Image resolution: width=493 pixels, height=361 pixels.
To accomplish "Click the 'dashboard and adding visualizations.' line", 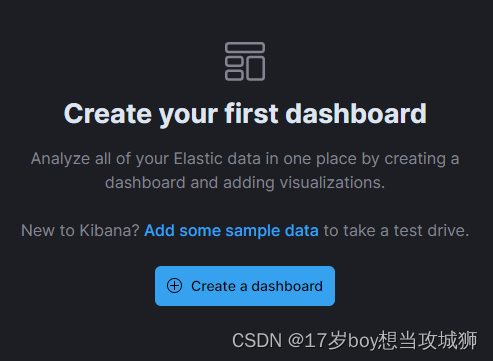I will coord(245,183).
